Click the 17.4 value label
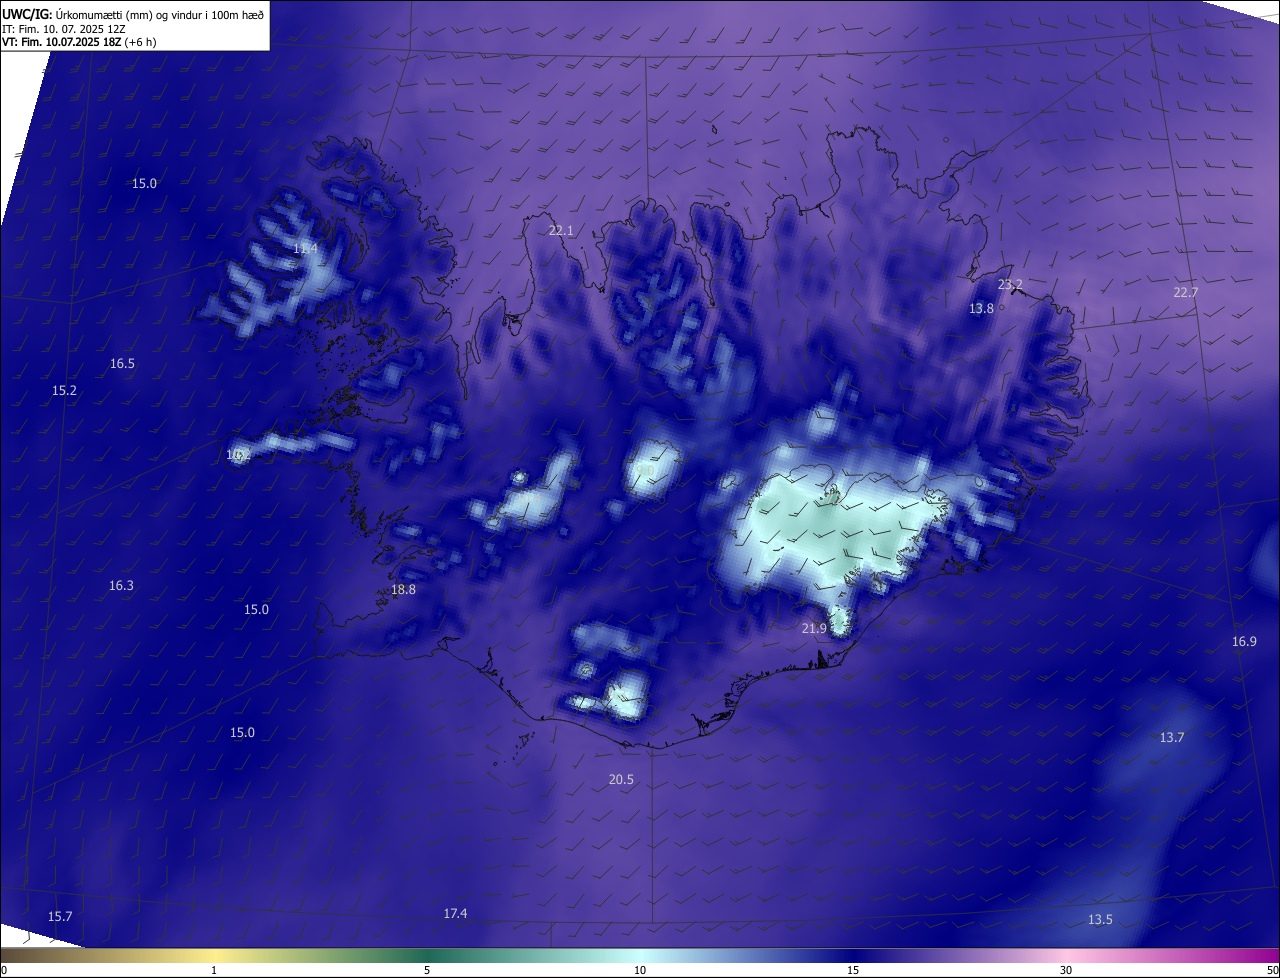 click(455, 913)
